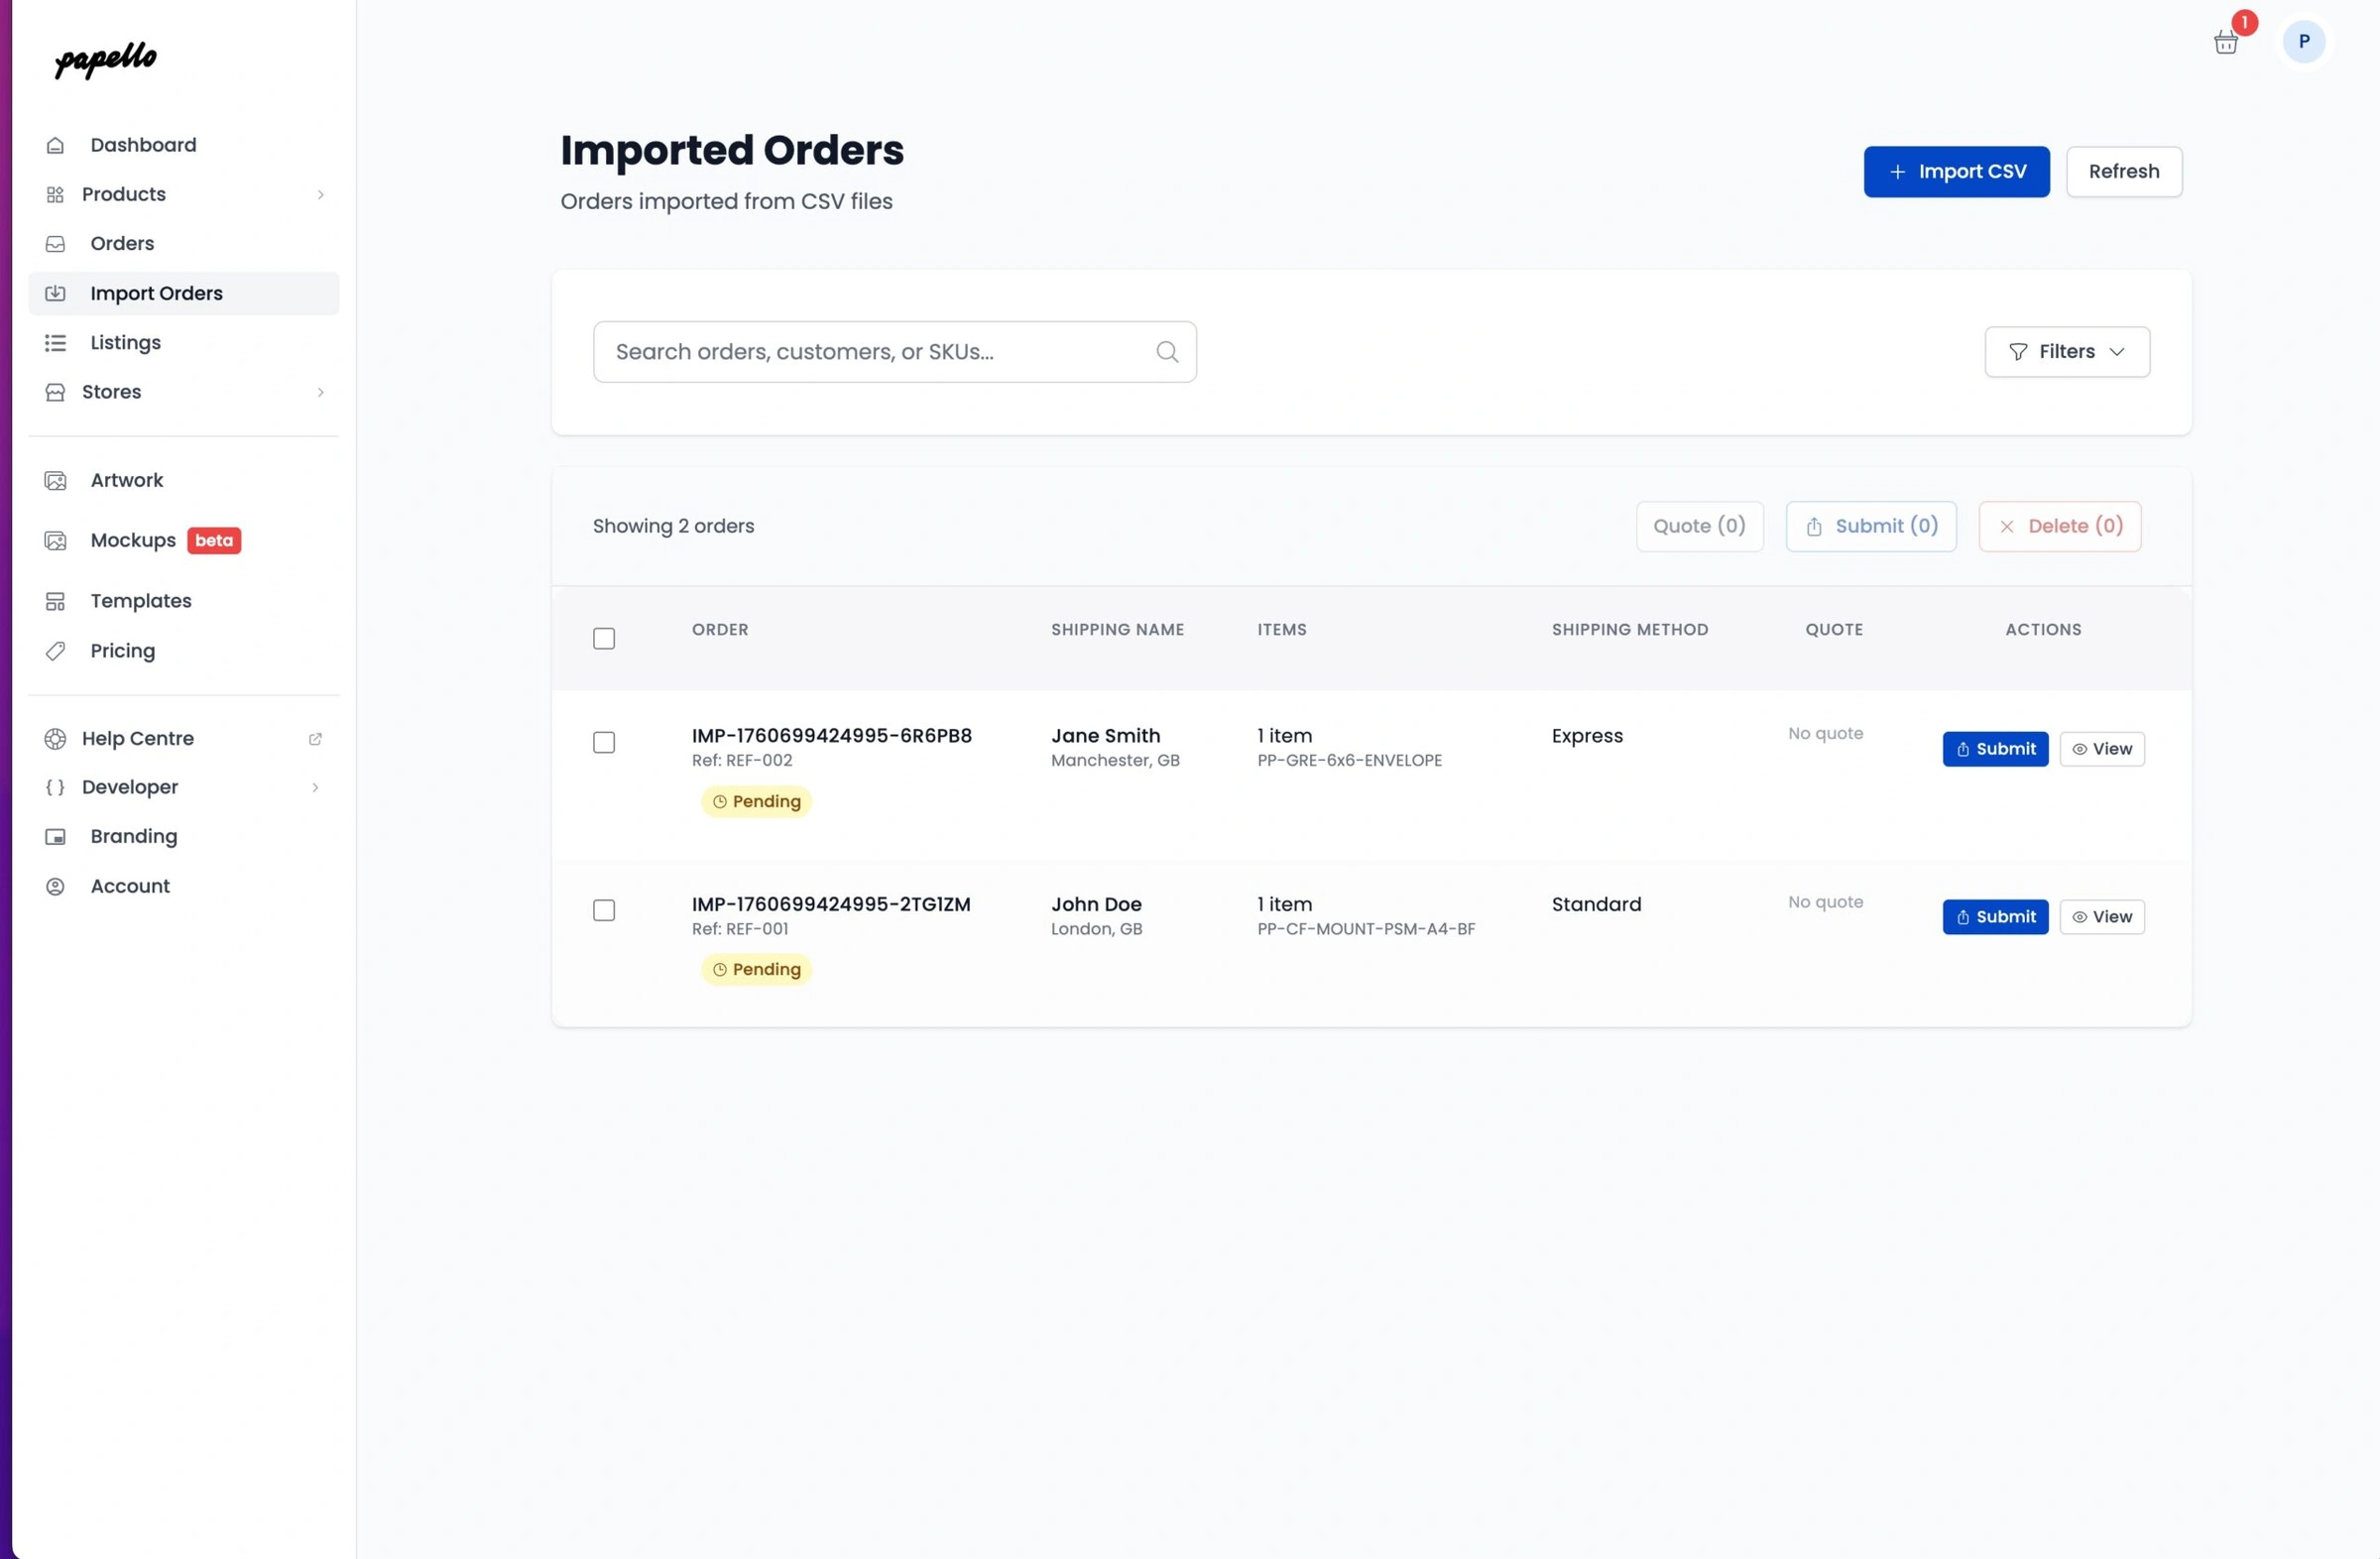Open Help Centre external link icon
This screenshot has height=1559, width=2380.
(315, 739)
